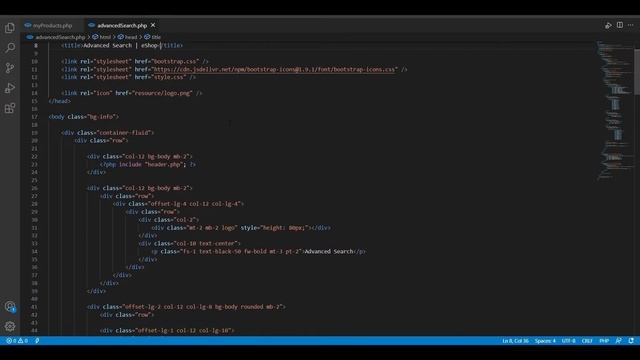Screen dimensions: 640x360
Task: Click the style.css link line
Action: pos(128,77)
